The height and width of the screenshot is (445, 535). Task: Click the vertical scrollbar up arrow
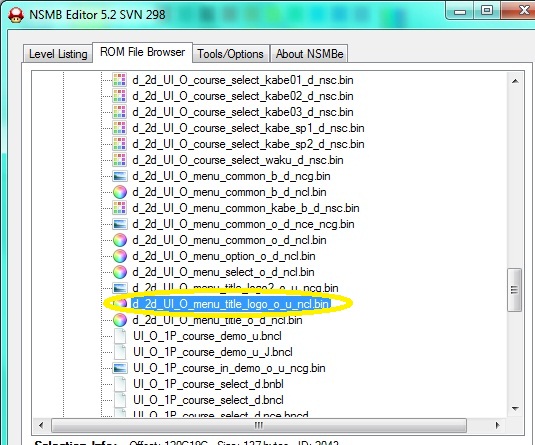pos(515,81)
